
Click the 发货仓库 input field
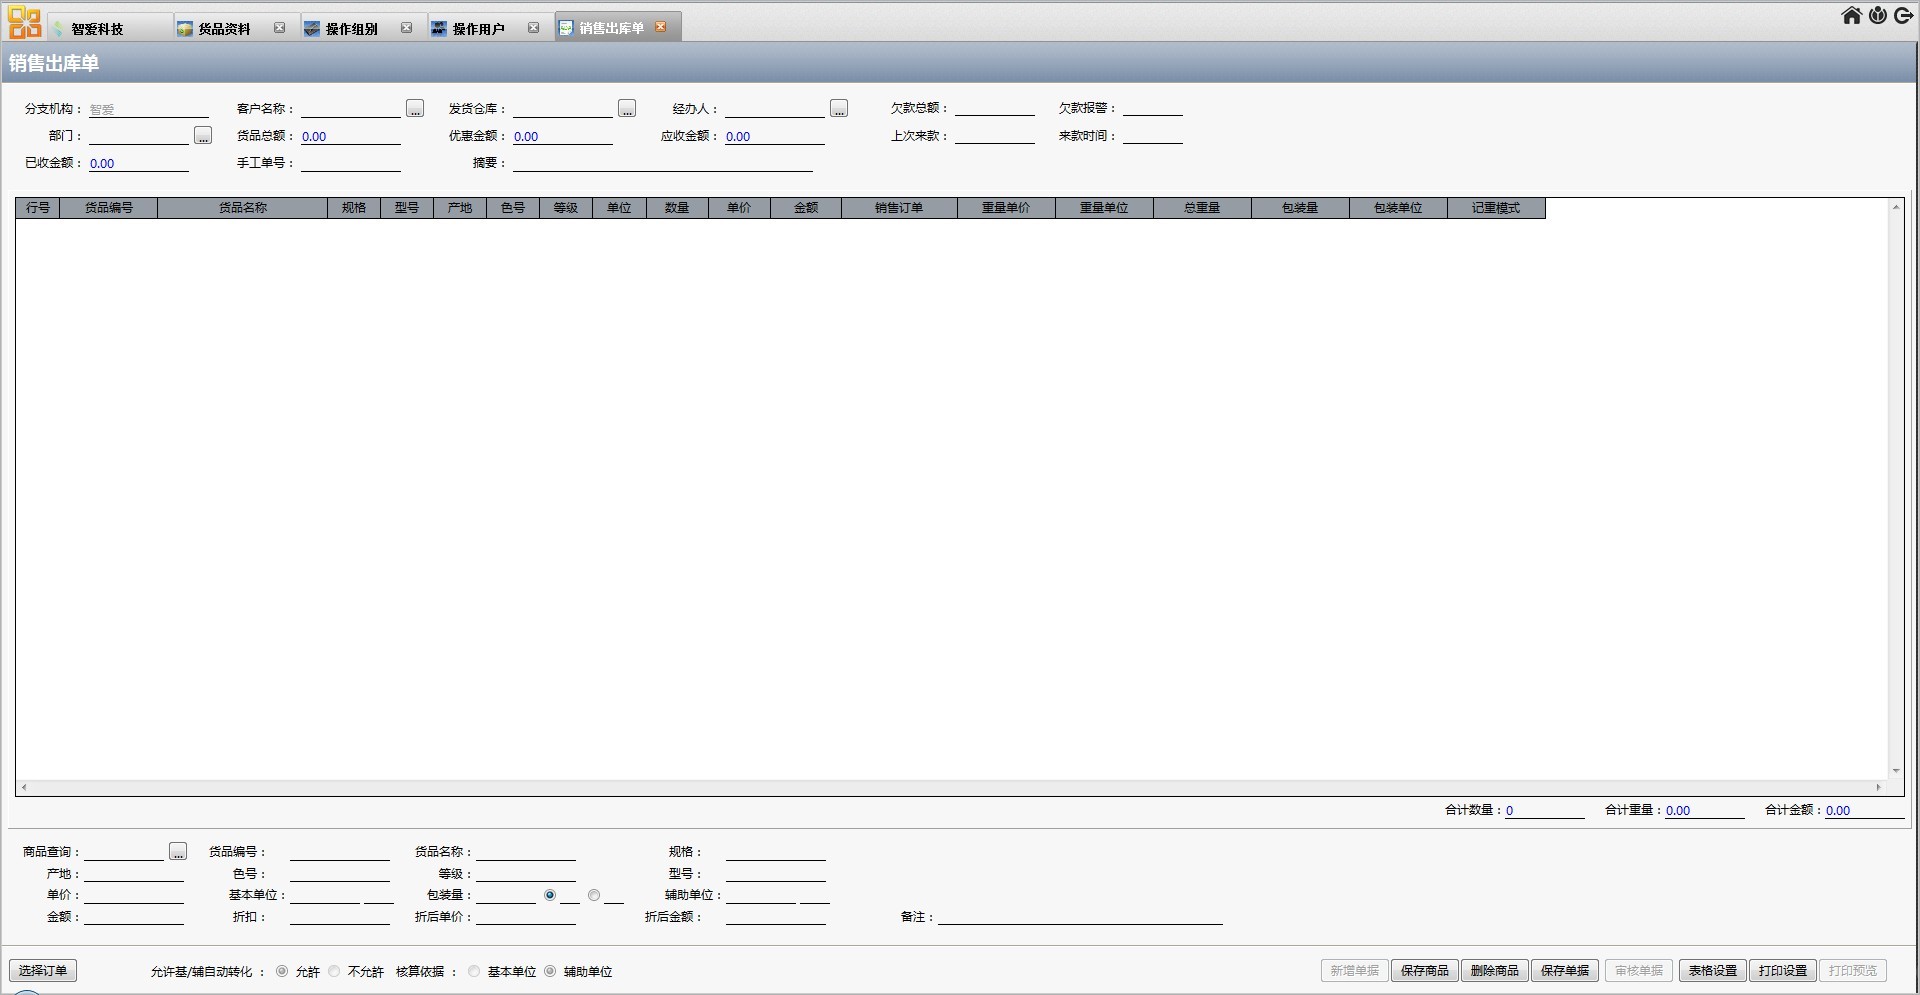[563, 109]
